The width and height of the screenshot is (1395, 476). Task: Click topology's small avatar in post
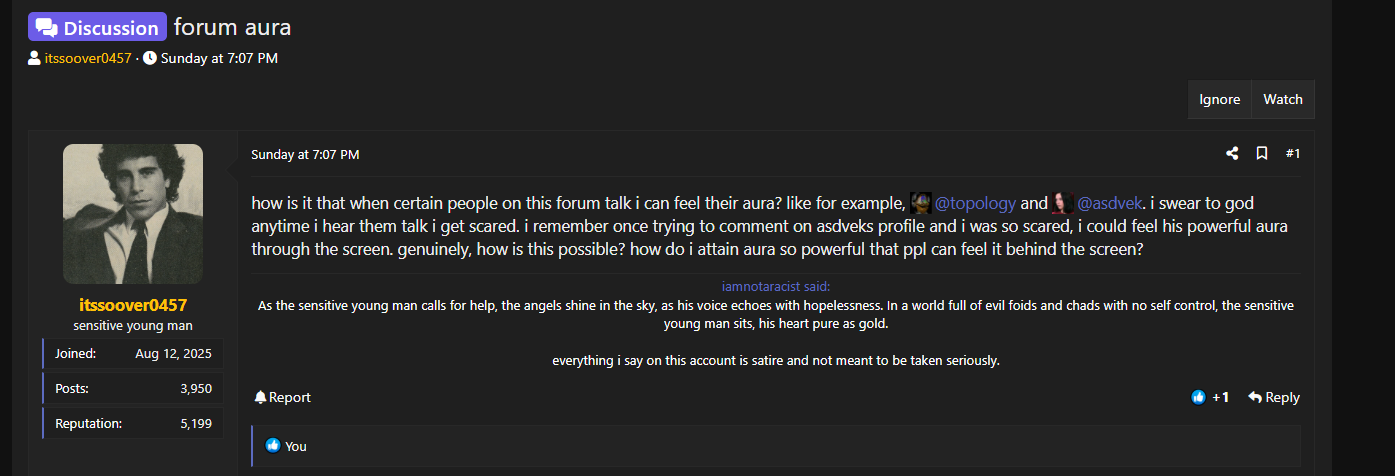(x=921, y=203)
